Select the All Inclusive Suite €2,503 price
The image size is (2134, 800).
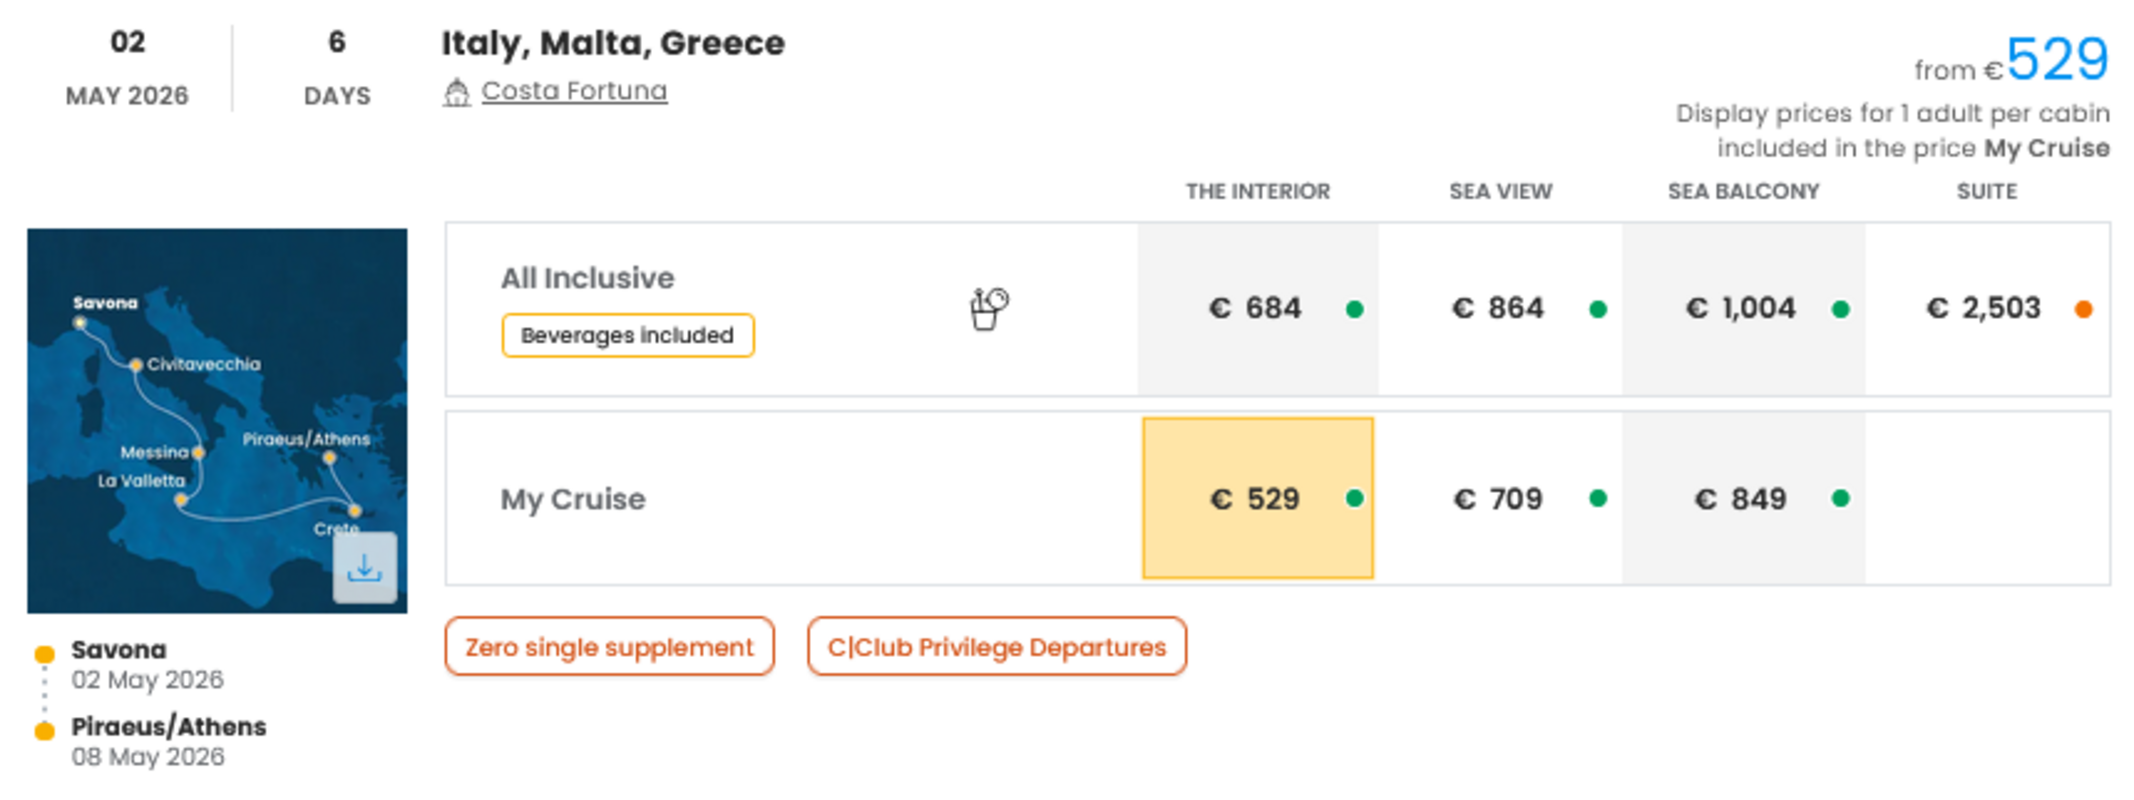click(x=1987, y=309)
